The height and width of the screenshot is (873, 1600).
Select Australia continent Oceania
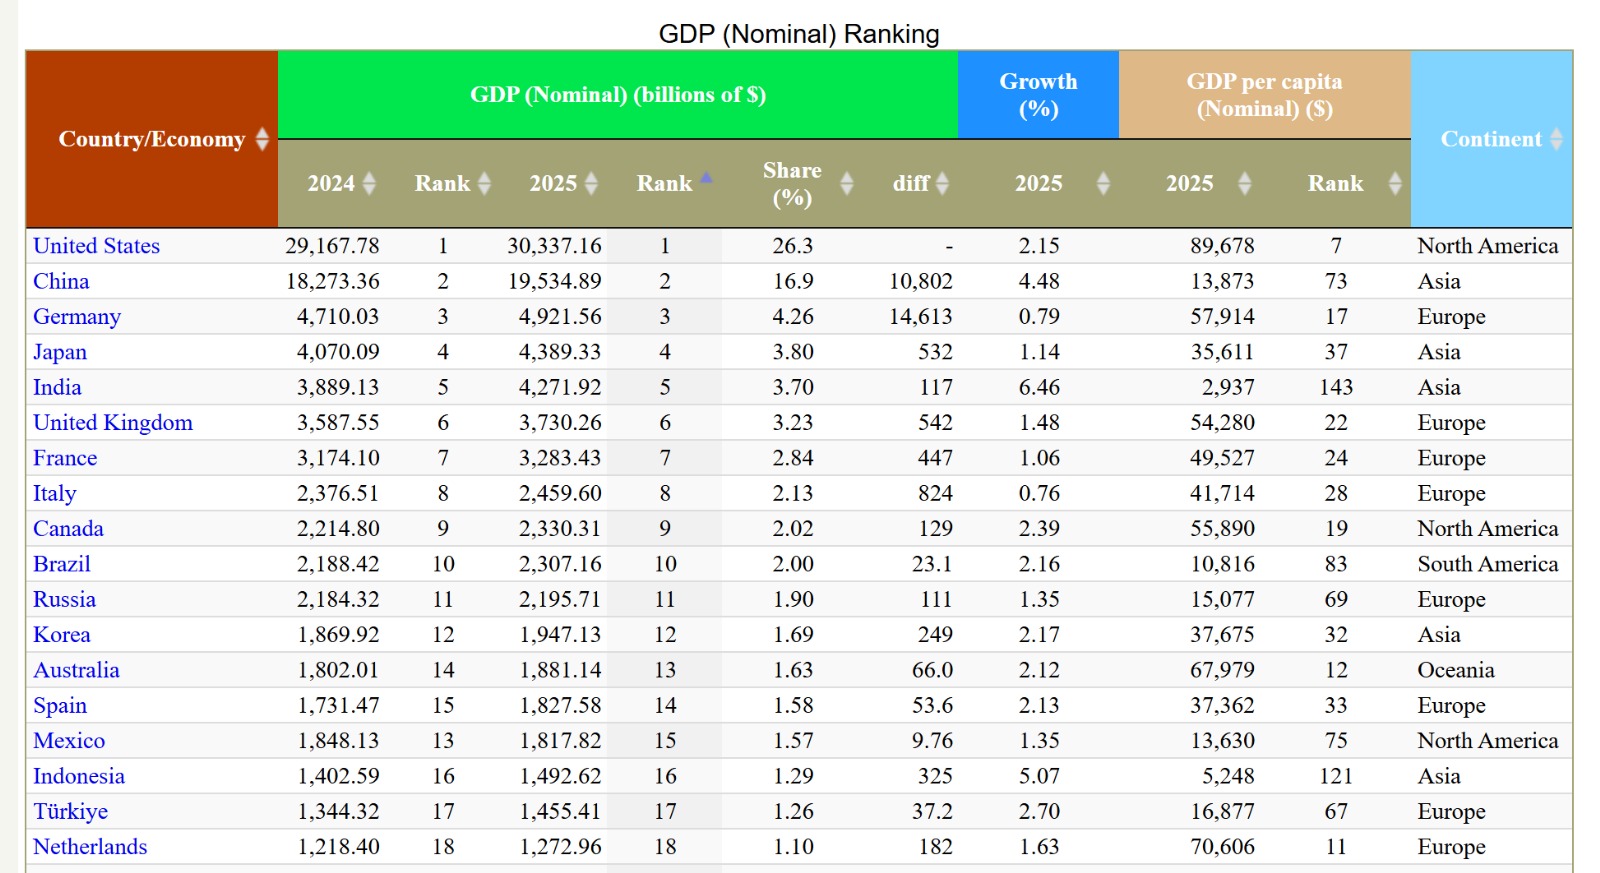click(x=1455, y=670)
